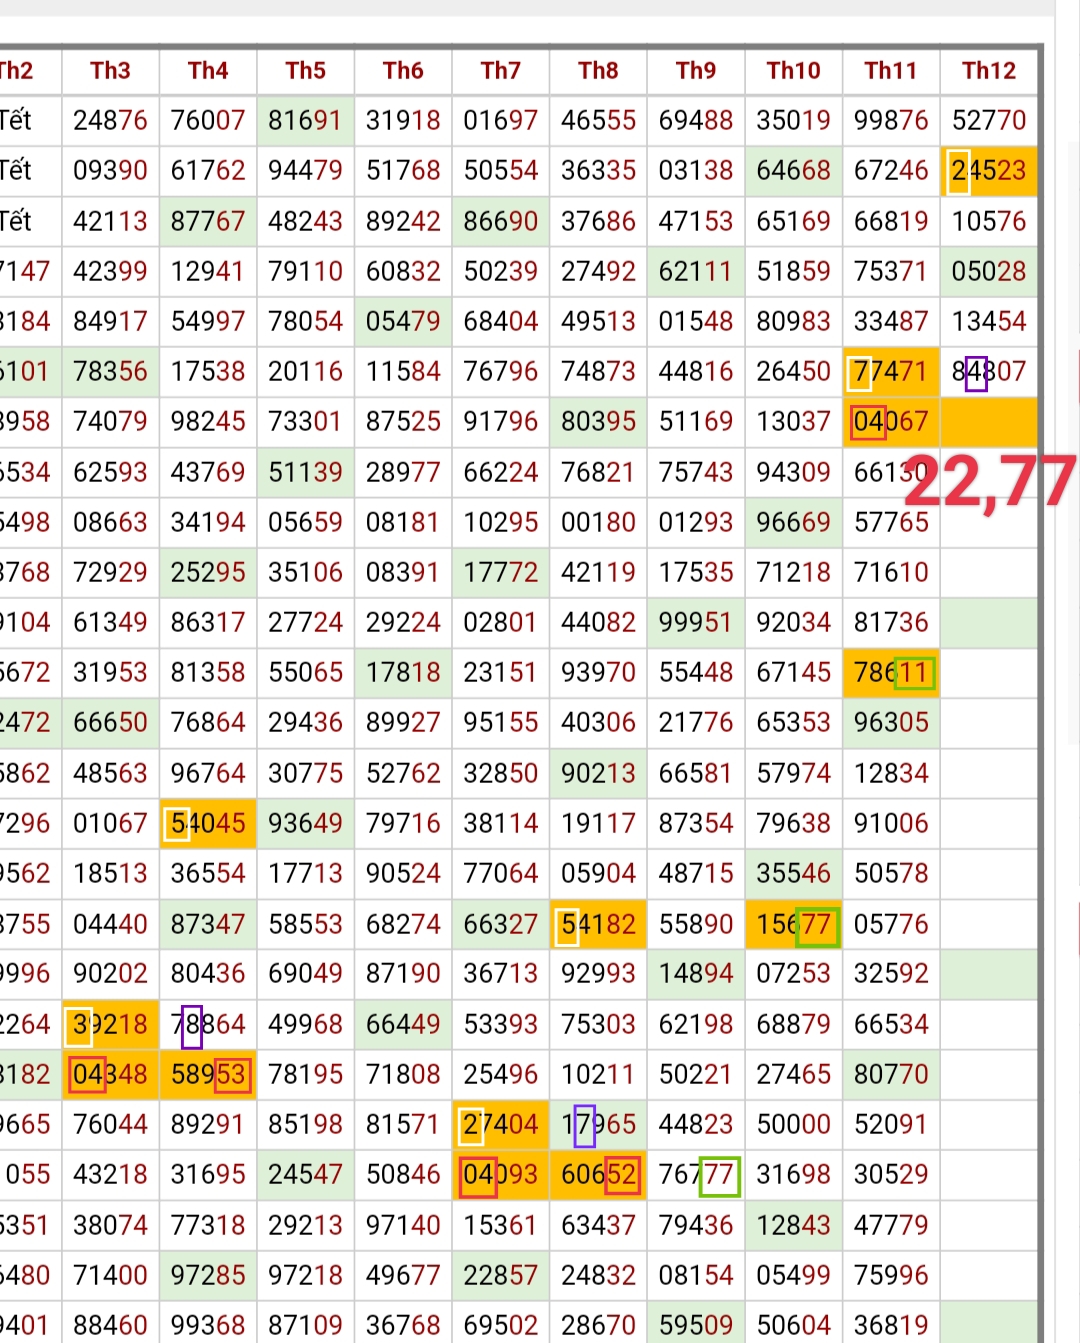Tap the Th12 column header
1080x1343 pixels.
click(x=989, y=70)
